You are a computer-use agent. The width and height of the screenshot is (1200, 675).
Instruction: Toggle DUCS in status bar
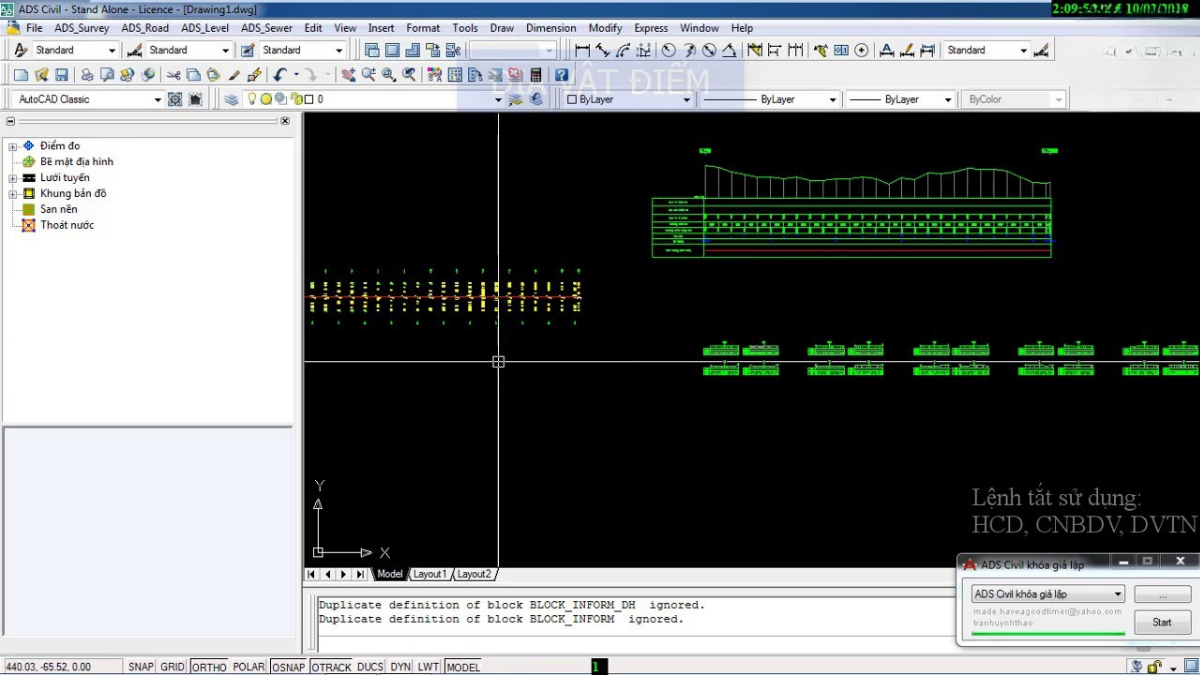pyautogui.click(x=370, y=667)
